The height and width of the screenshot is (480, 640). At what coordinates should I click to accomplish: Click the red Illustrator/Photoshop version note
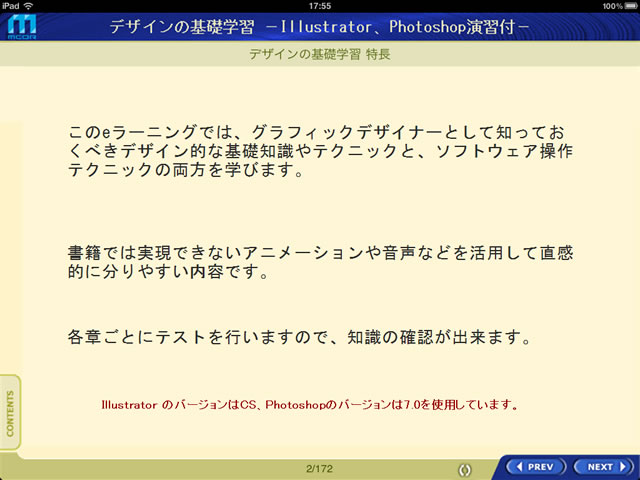(x=310, y=405)
